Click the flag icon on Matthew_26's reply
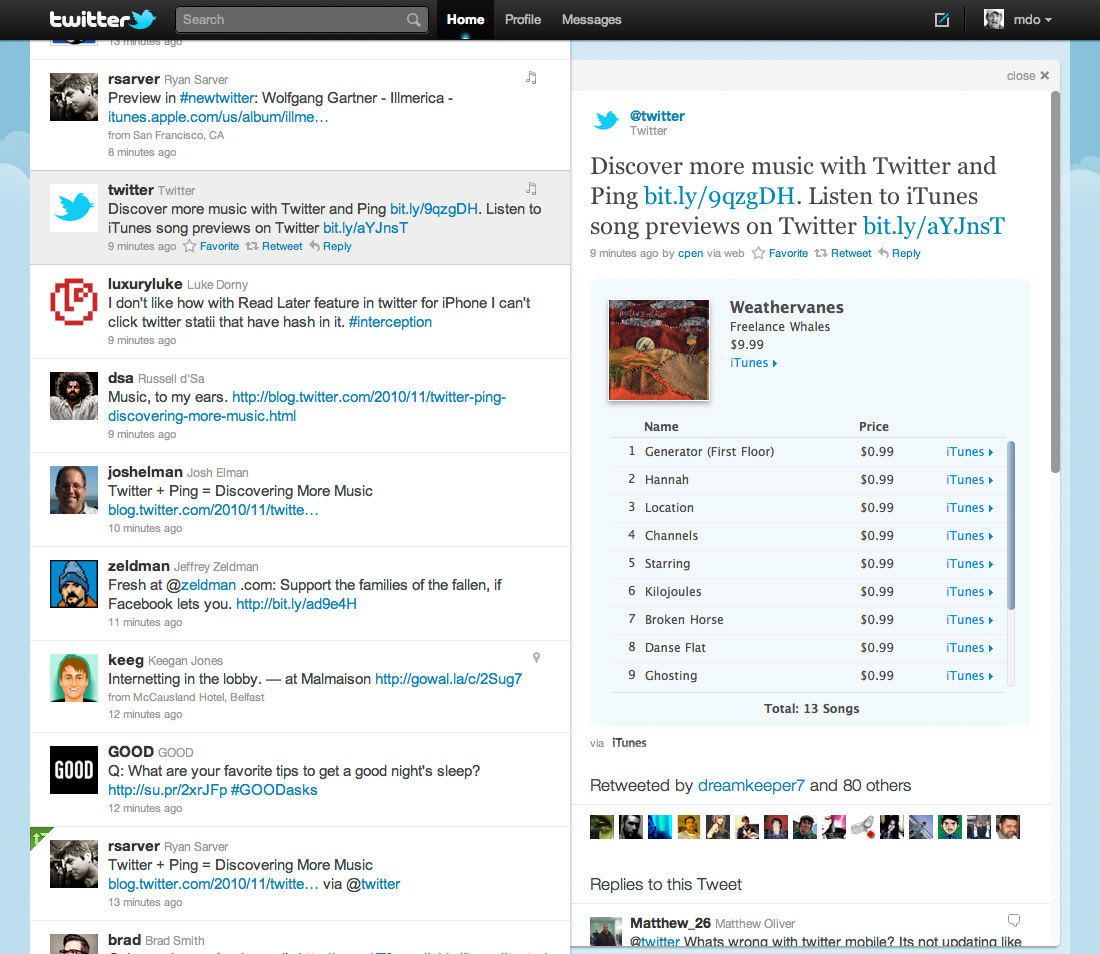 1013,919
